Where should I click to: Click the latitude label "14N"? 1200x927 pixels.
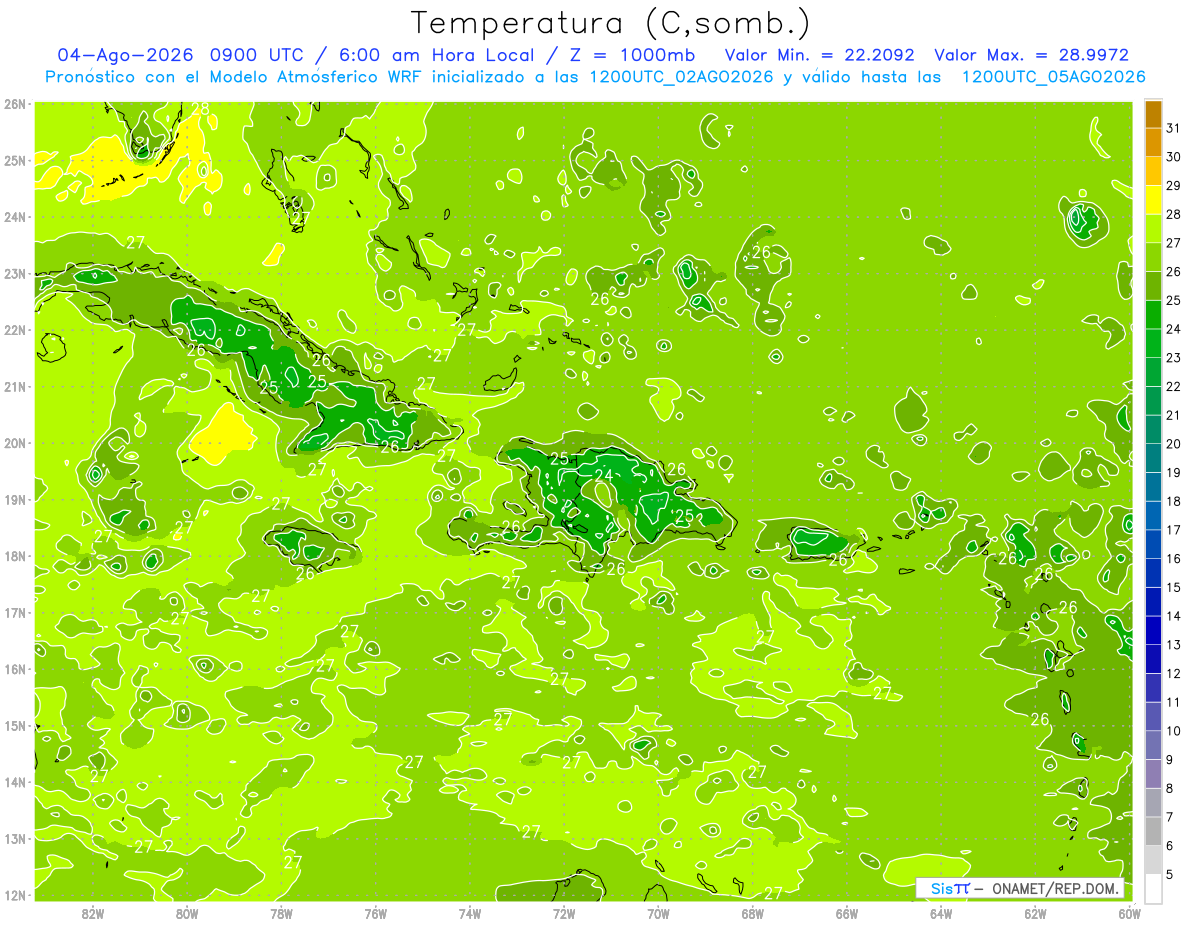point(16,782)
